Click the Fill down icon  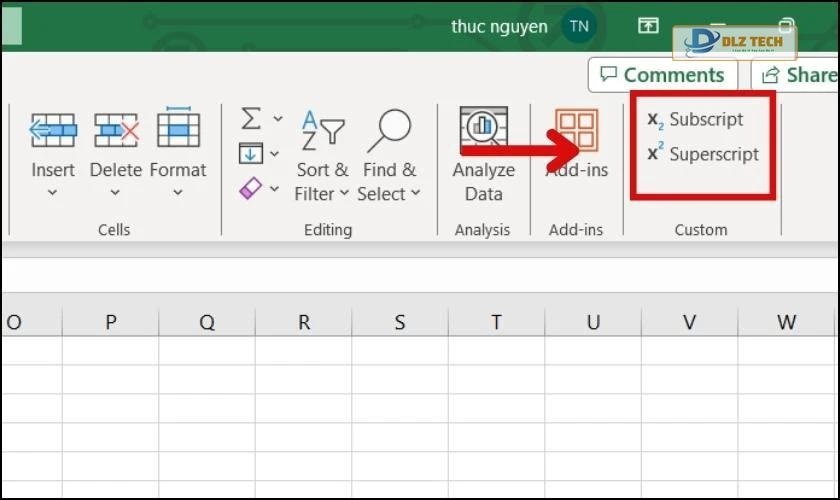[x=251, y=153]
